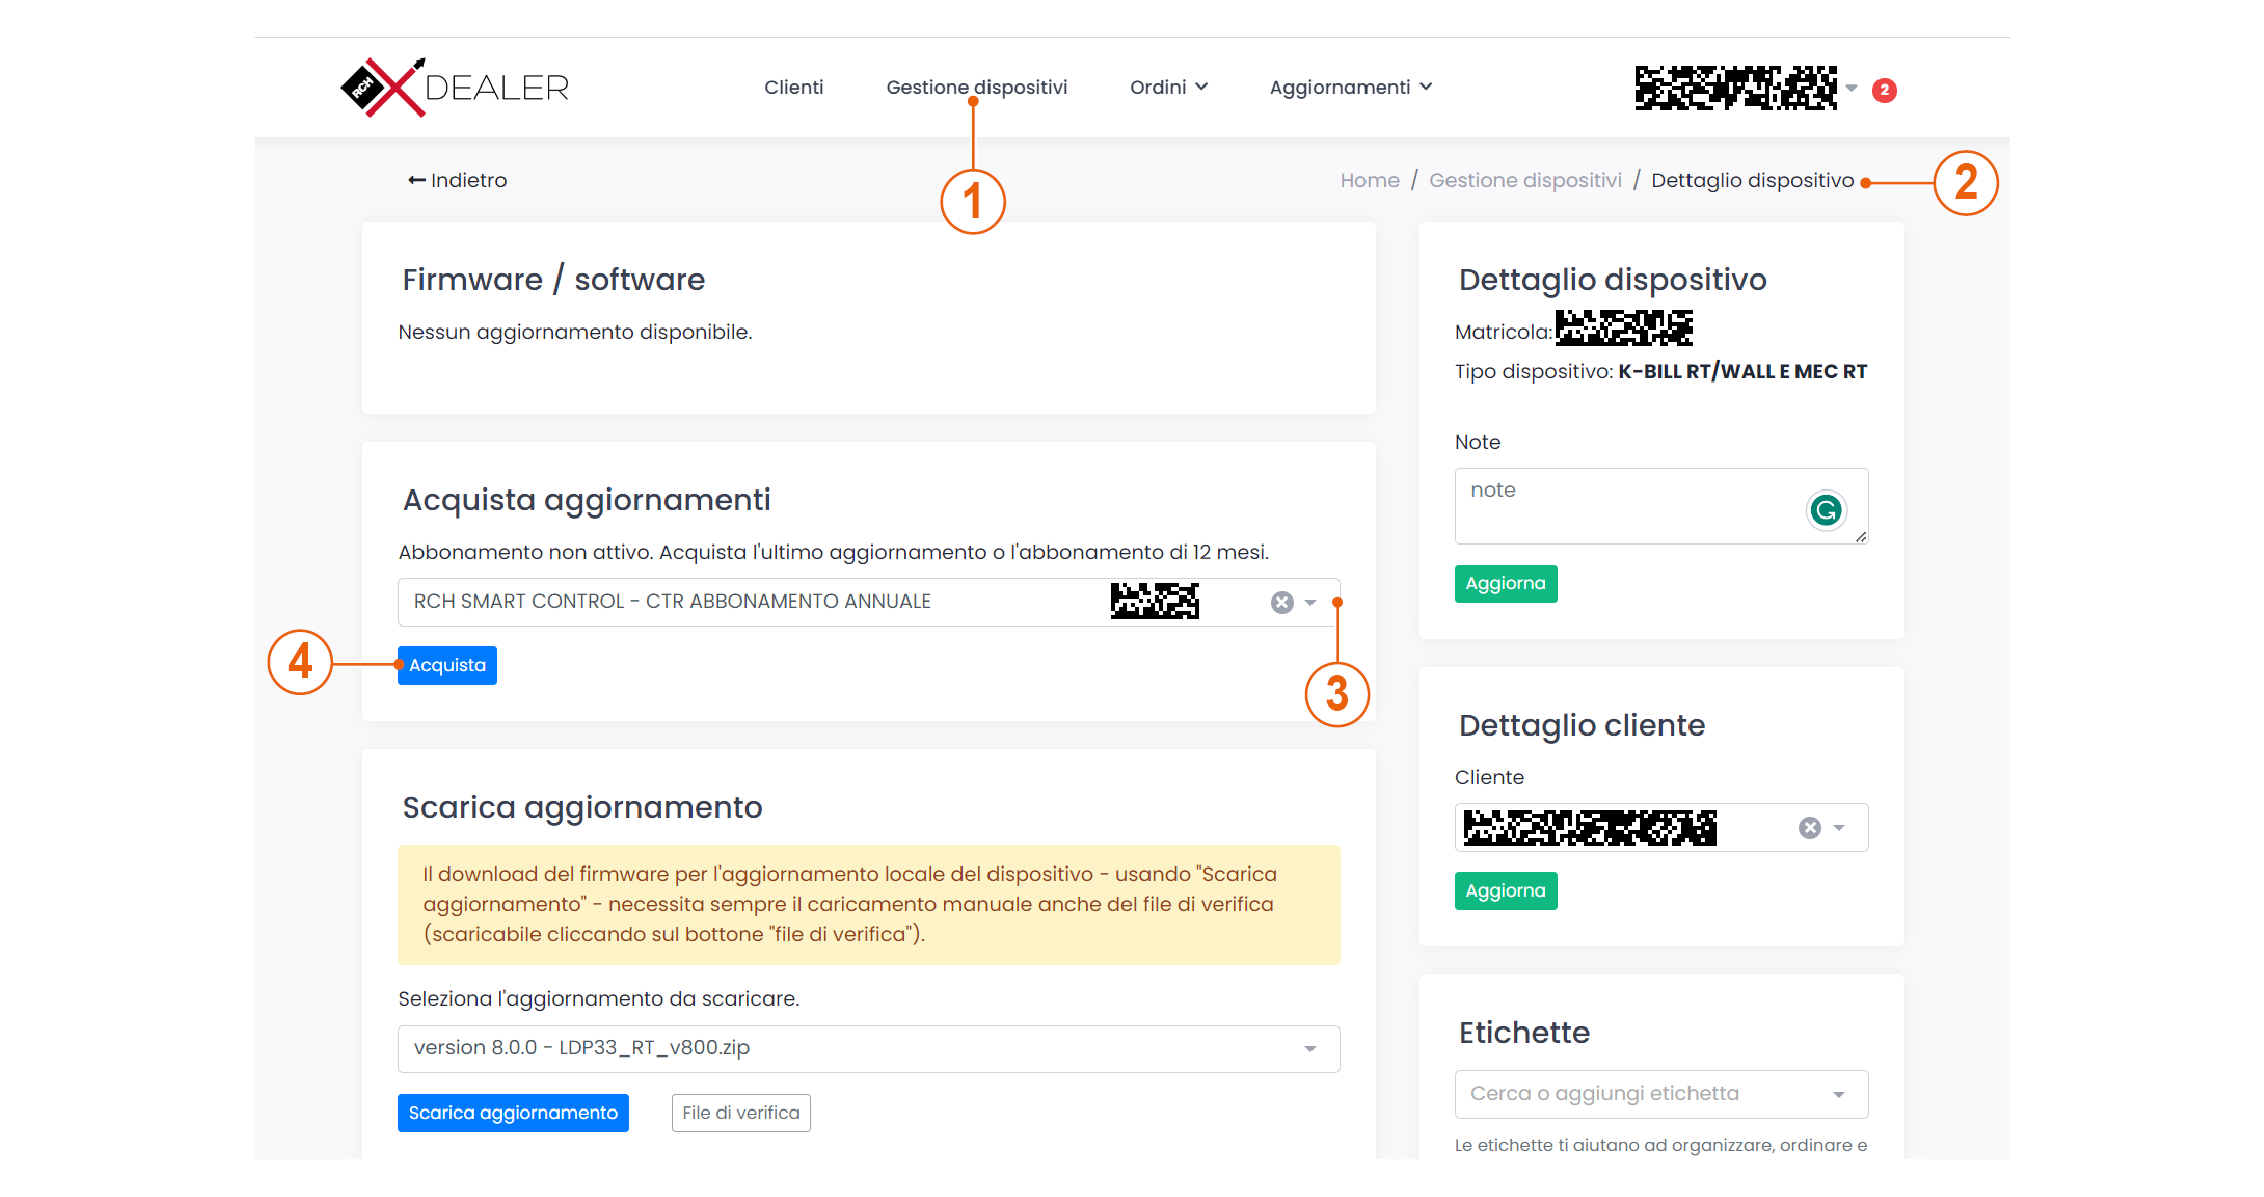Clear the selected subscription product
Image resolution: width=2264 pixels, height=1197 pixels.
(1282, 602)
